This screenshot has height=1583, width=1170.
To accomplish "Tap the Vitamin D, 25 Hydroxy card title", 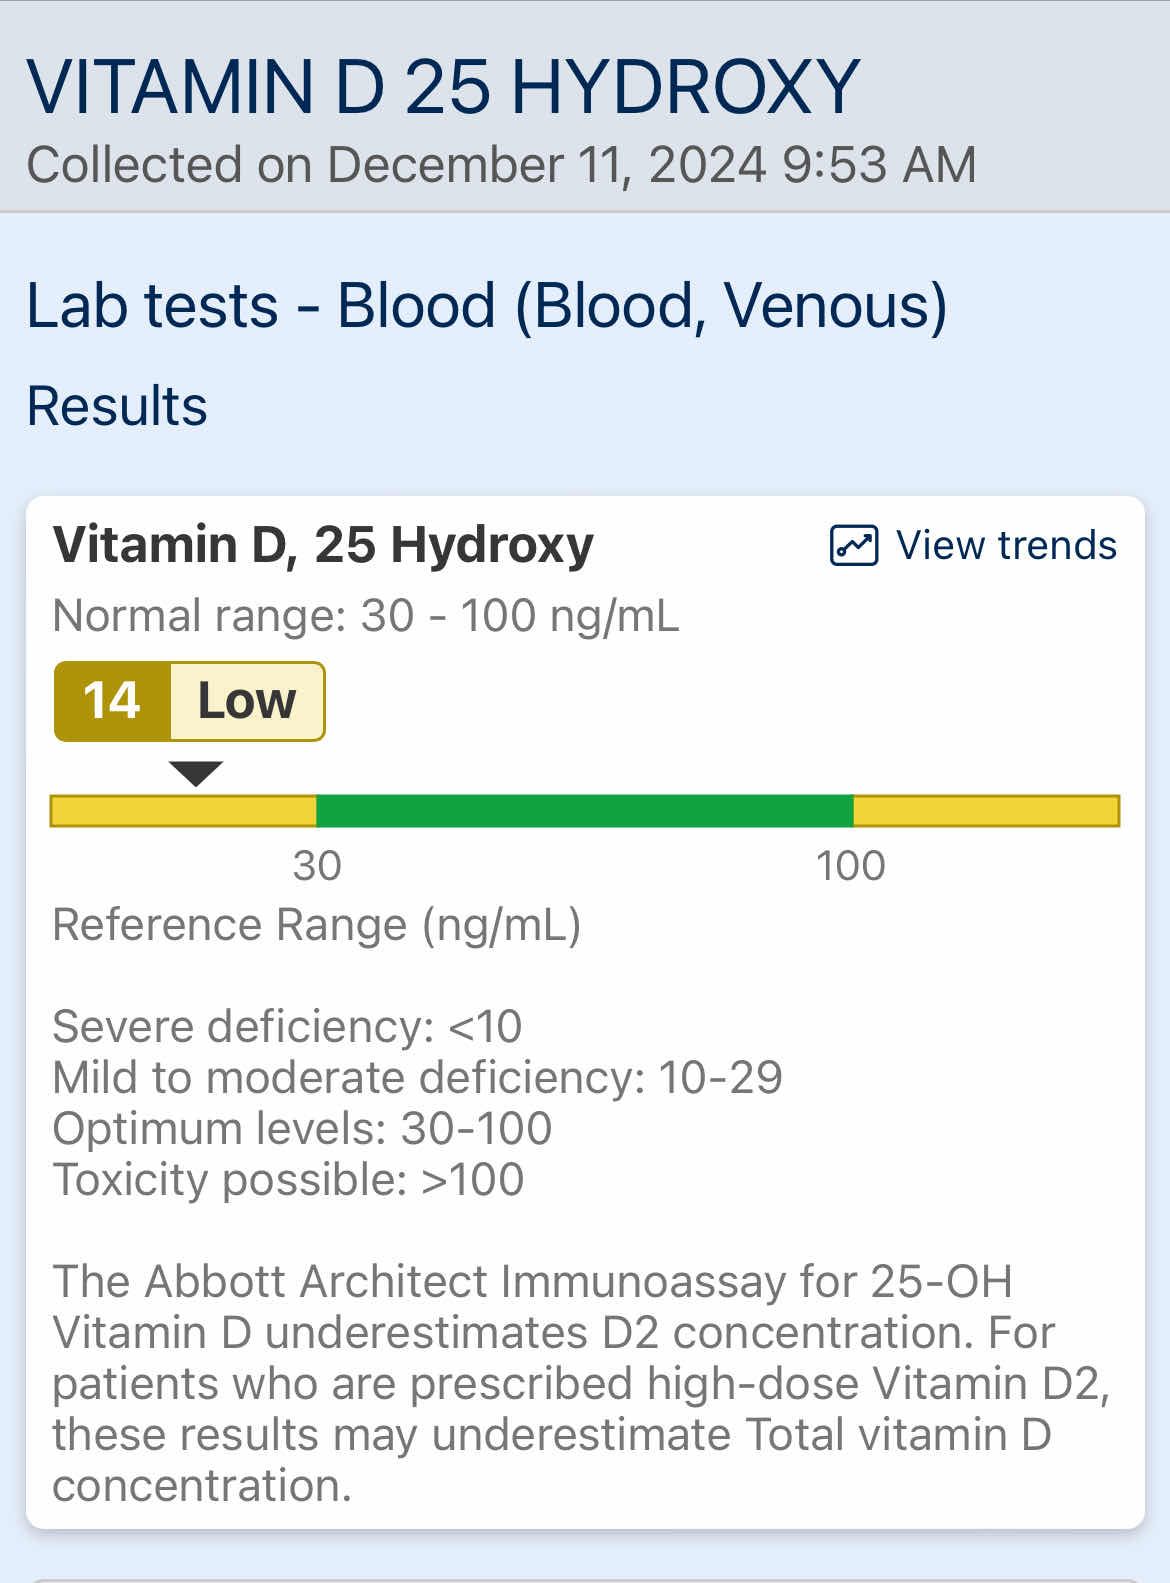I will tap(323, 546).
